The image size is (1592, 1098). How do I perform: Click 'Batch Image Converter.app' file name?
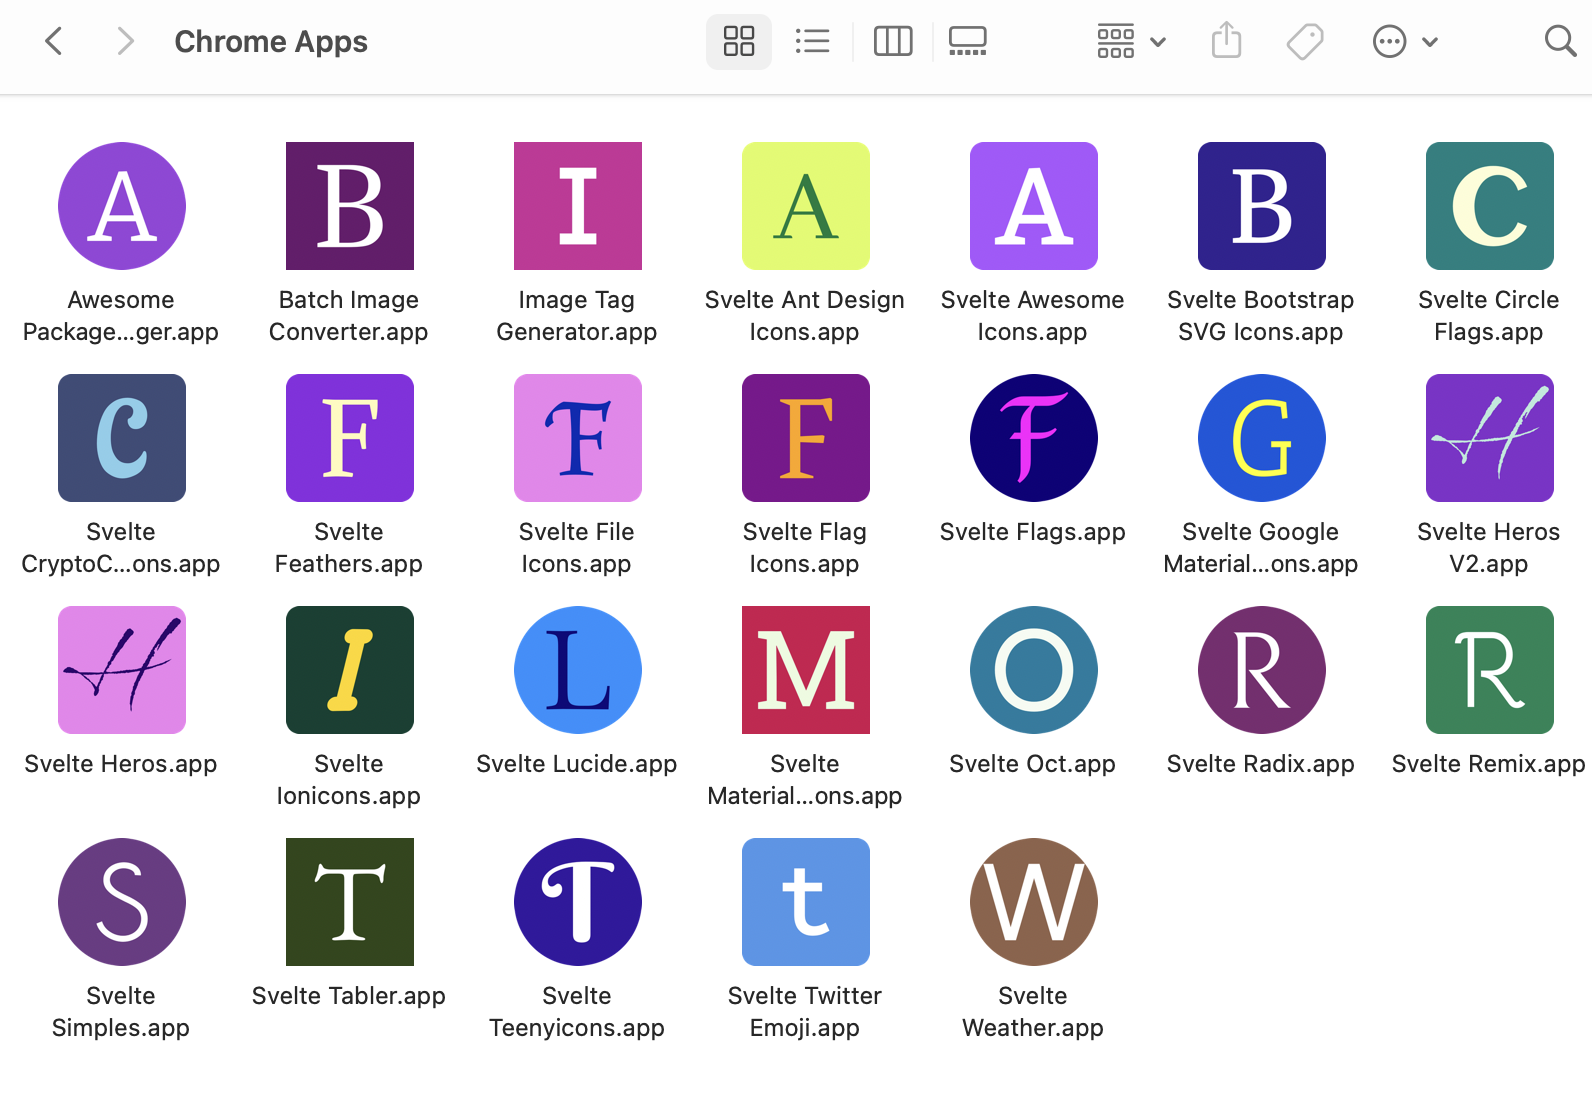pyautogui.click(x=349, y=316)
